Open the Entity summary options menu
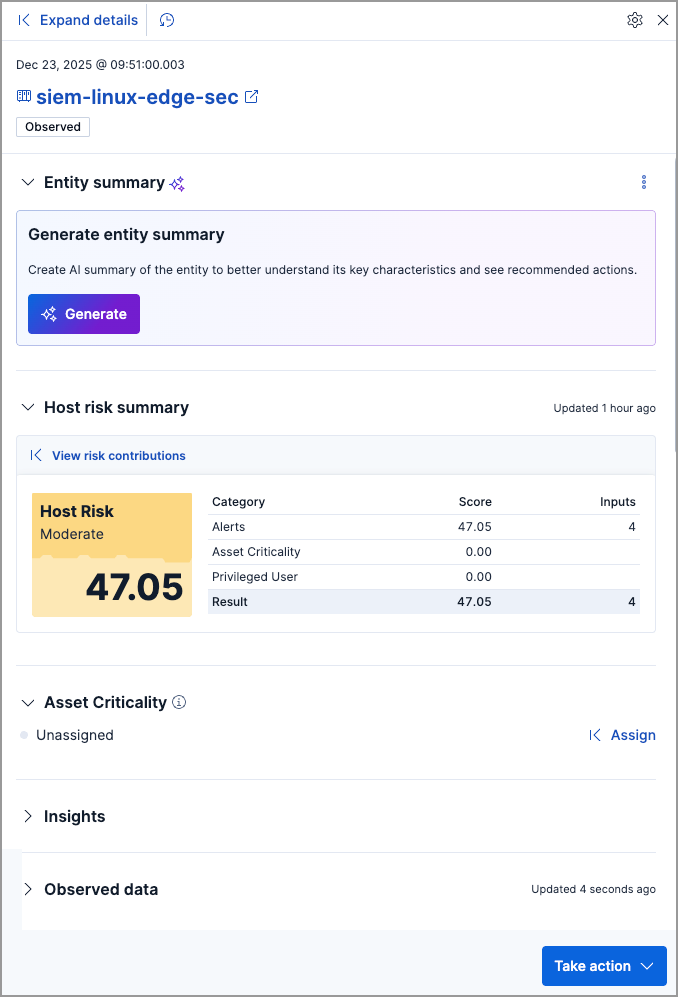 pyautogui.click(x=644, y=182)
